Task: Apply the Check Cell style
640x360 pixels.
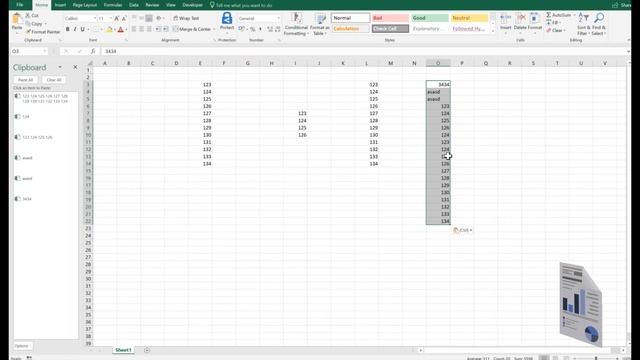Action: coord(390,29)
